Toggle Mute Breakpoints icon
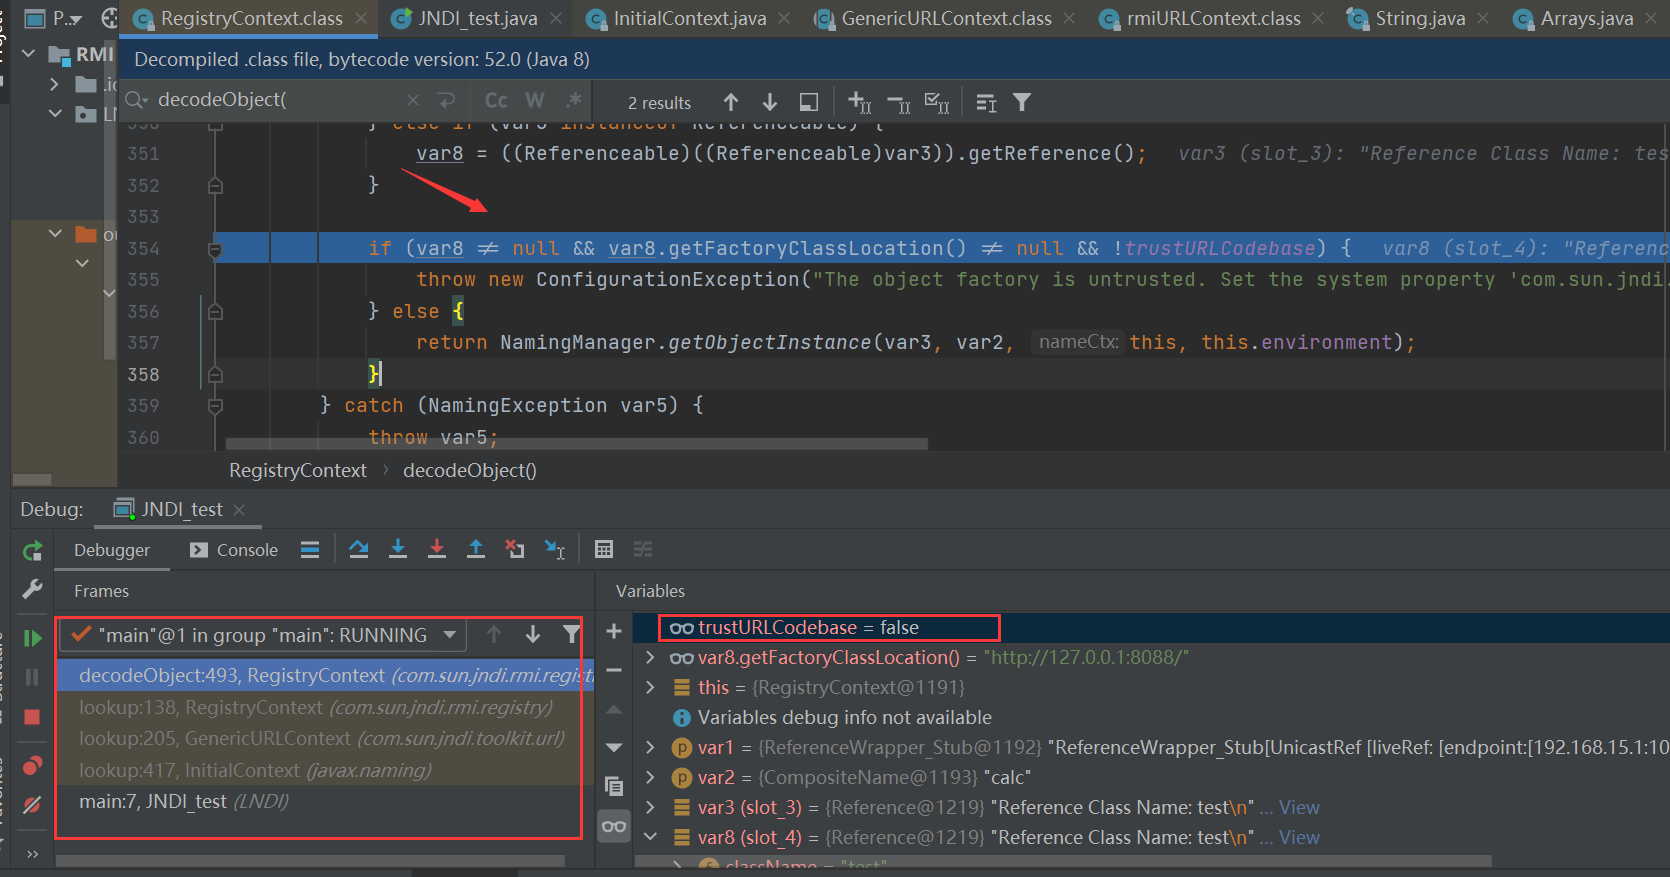The width and height of the screenshot is (1670, 877). pos(32,805)
